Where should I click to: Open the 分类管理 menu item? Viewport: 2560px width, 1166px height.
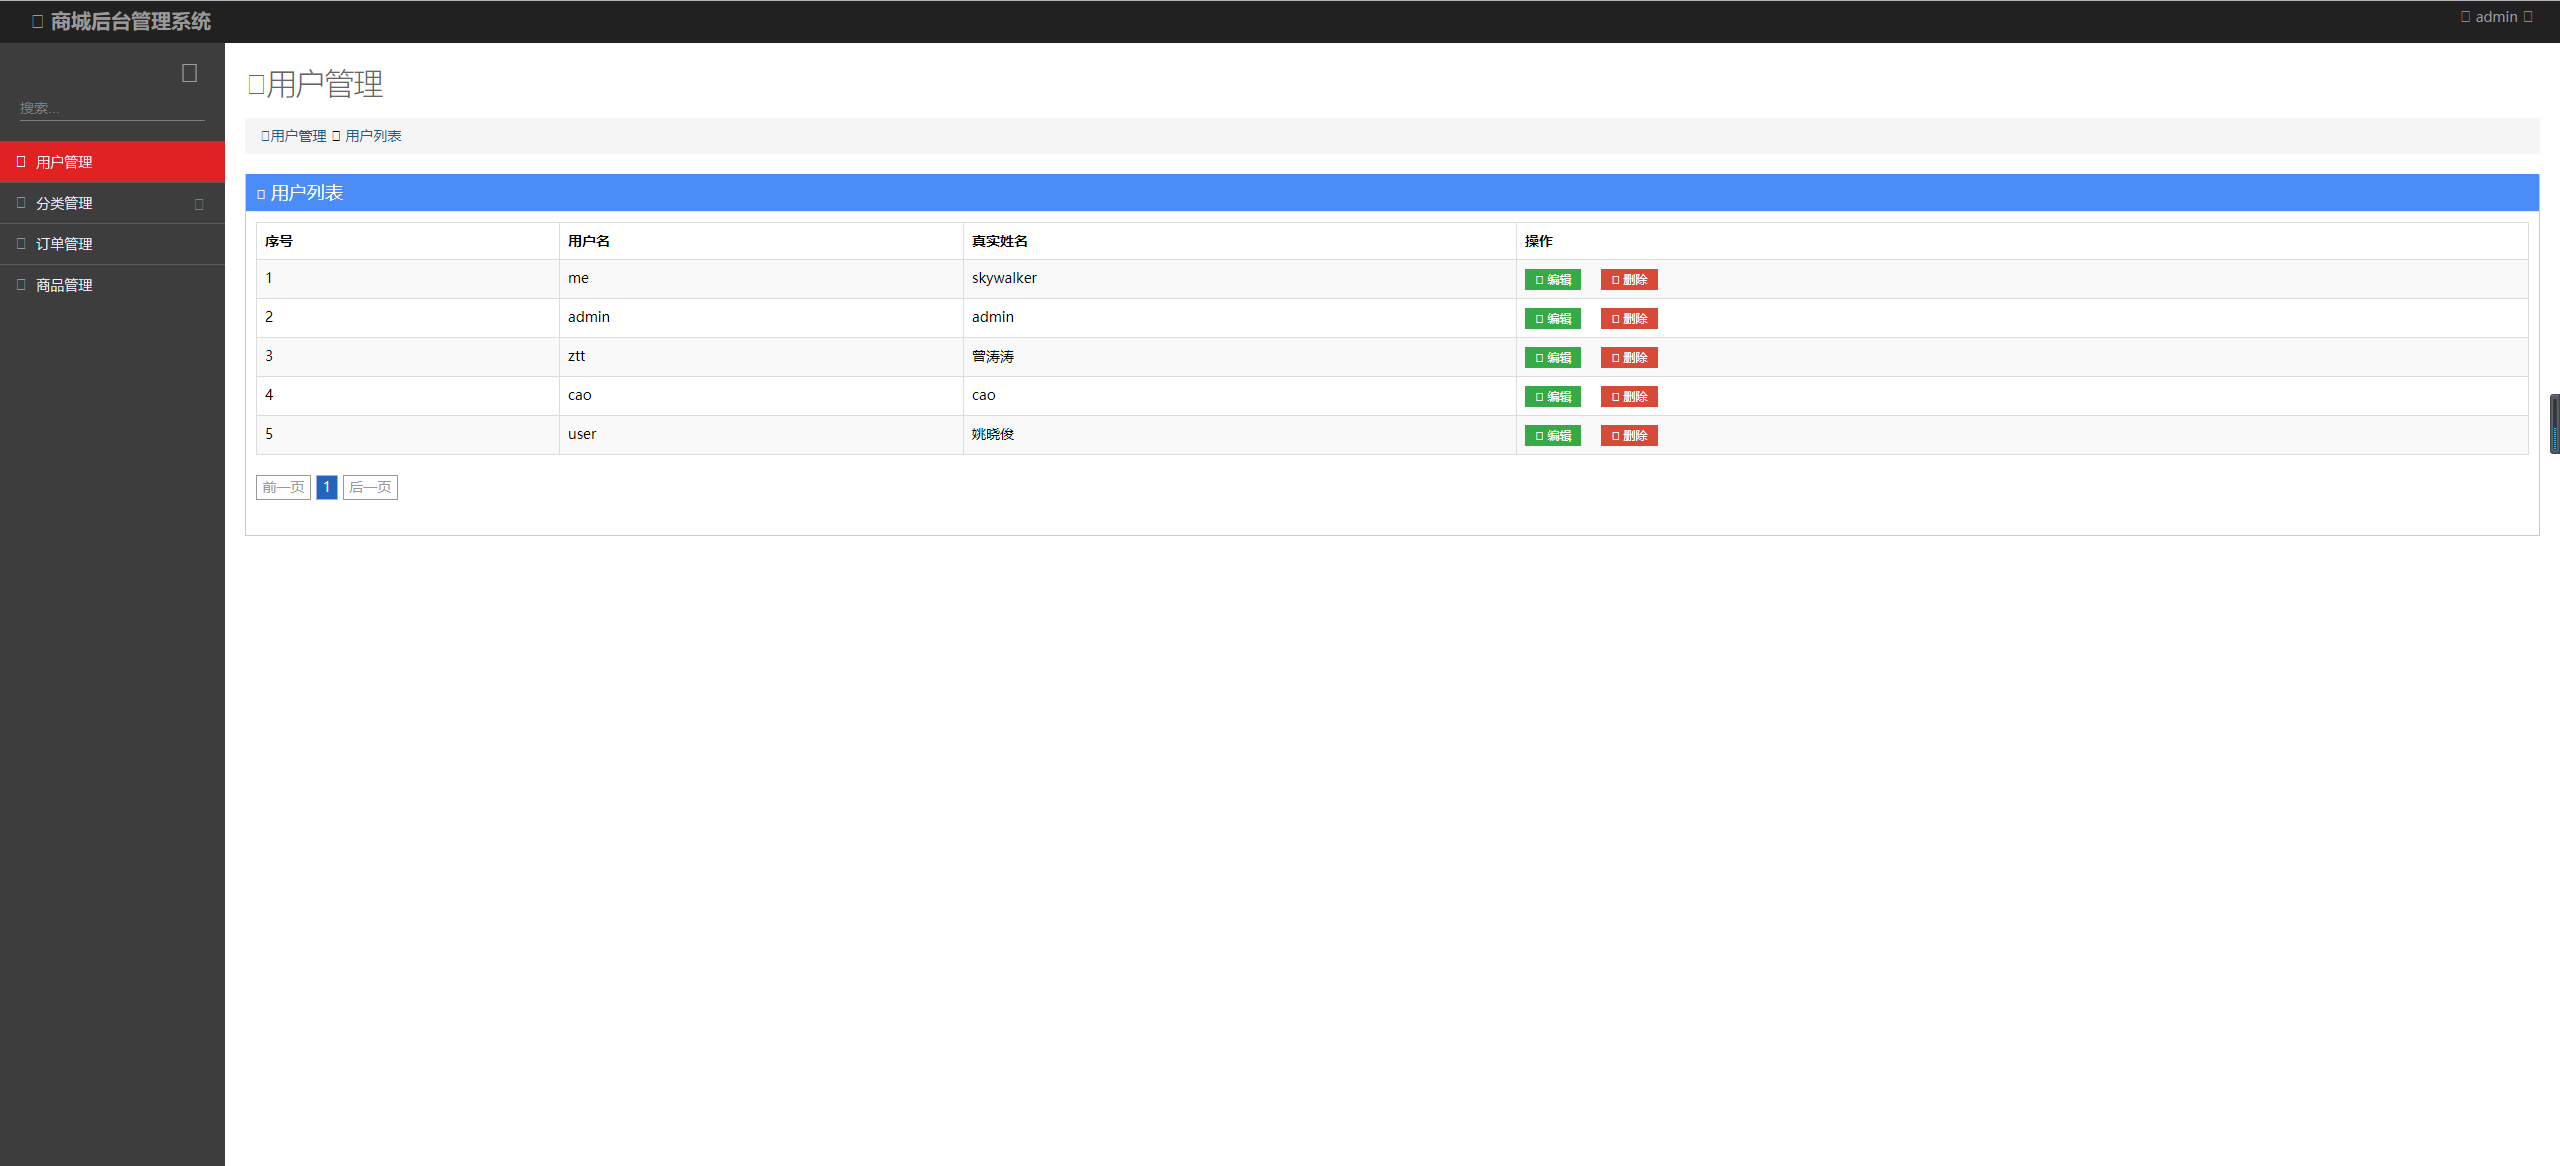[x=64, y=203]
